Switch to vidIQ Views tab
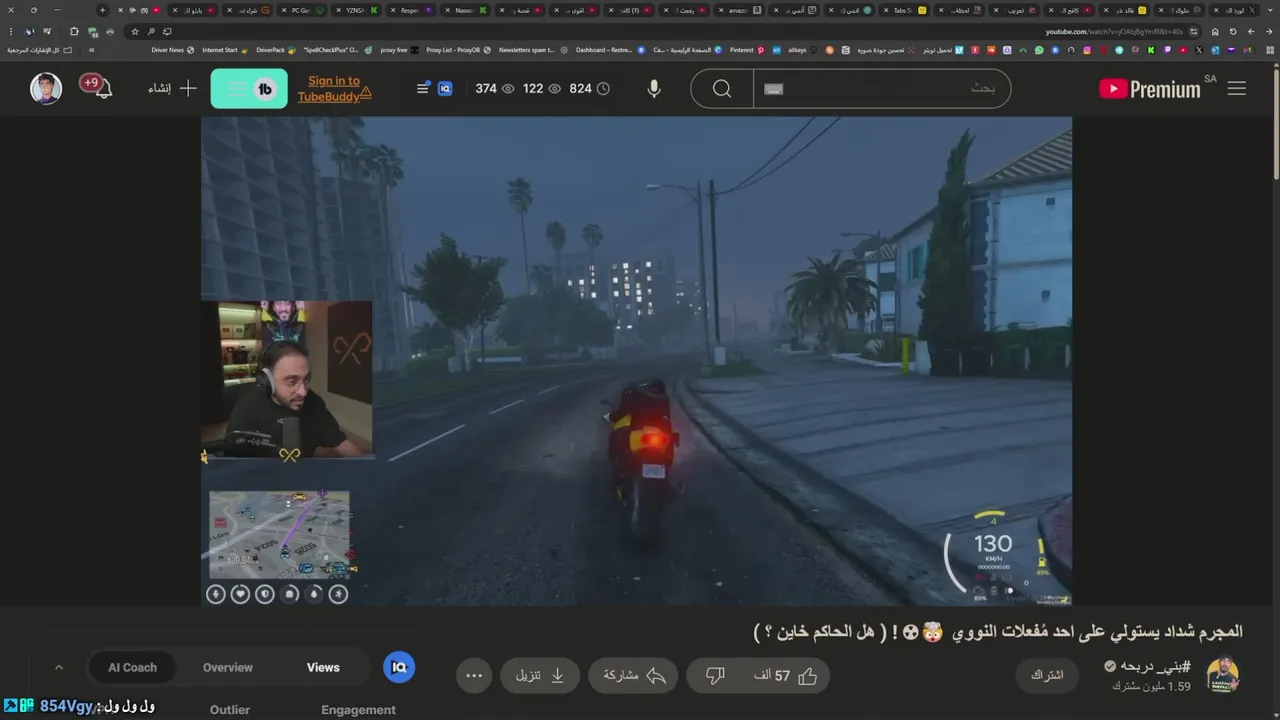Image resolution: width=1280 pixels, height=720 pixels. 323,667
